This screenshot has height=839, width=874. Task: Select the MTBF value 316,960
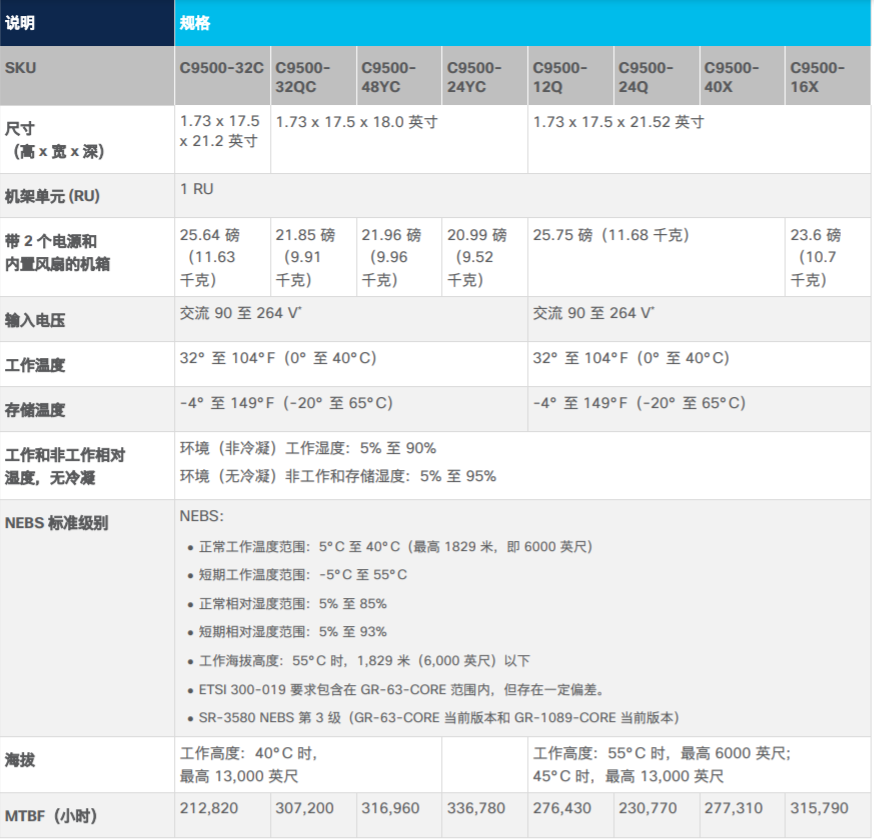pyautogui.click(x=390, y=808)
